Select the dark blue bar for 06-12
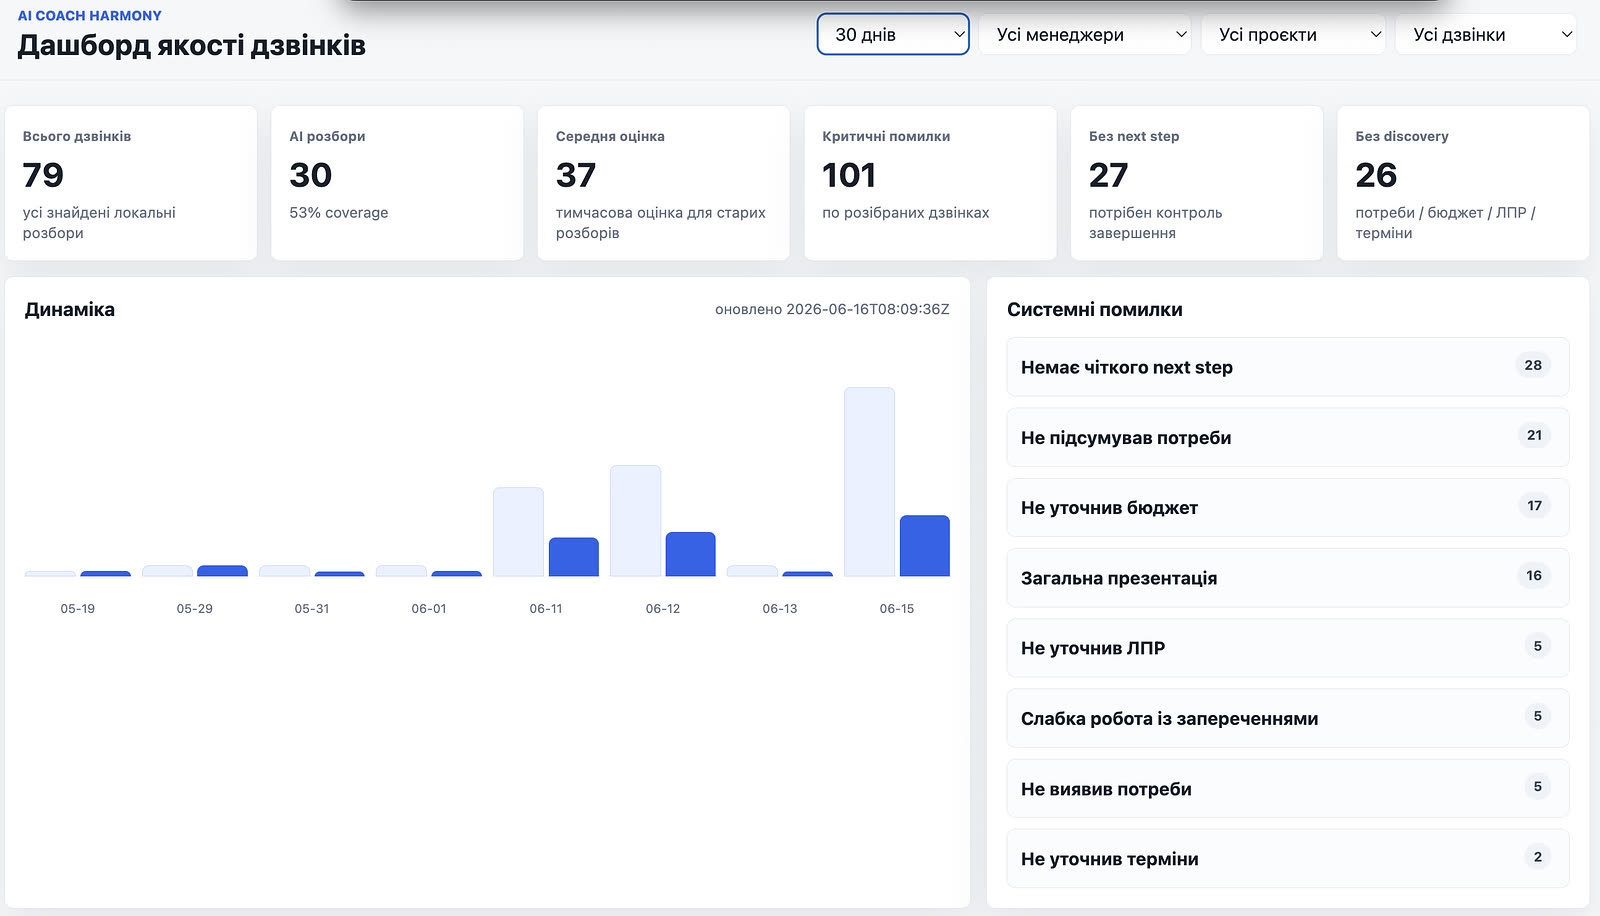Screen dimensions: 1600x916 (x=691, y=554)
